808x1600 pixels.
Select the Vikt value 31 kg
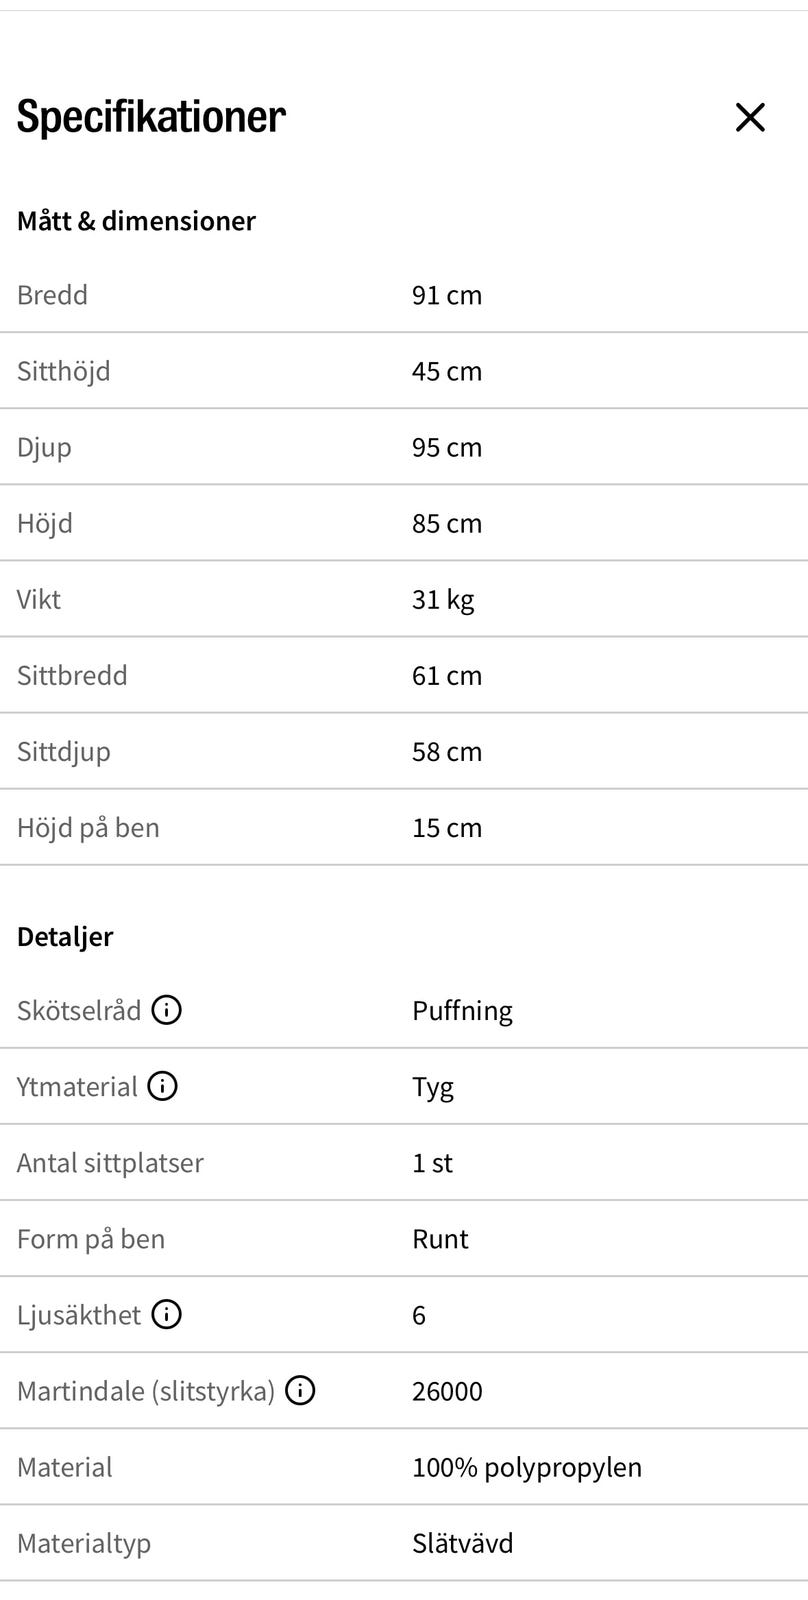(x=443, y=599)
